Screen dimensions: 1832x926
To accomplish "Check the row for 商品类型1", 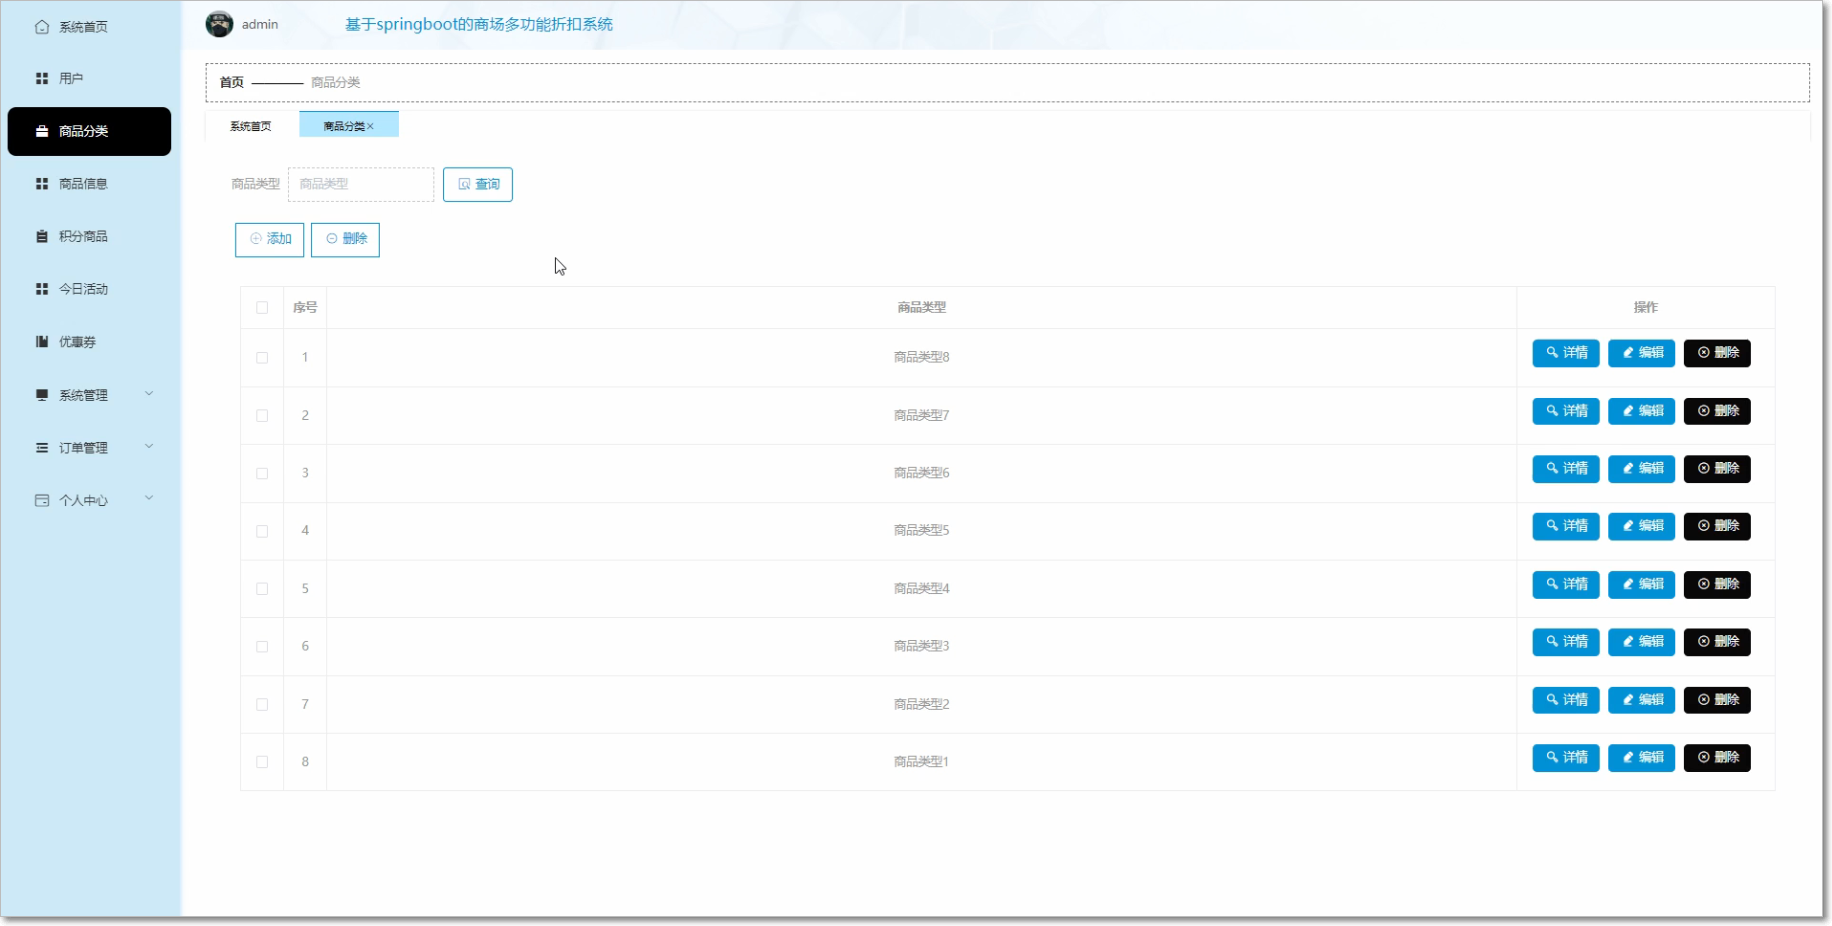I will coord(262,762).
